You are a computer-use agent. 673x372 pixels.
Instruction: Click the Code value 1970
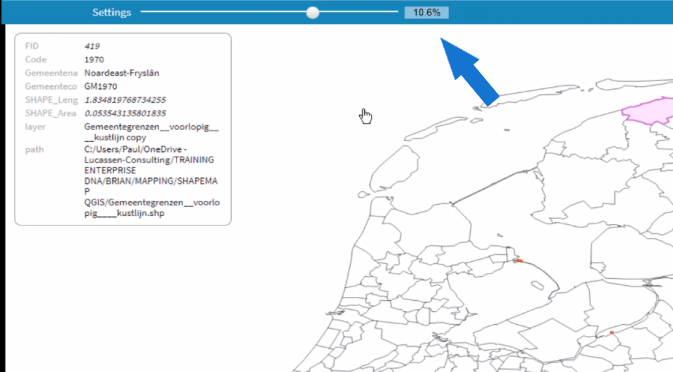click(94, 59)
